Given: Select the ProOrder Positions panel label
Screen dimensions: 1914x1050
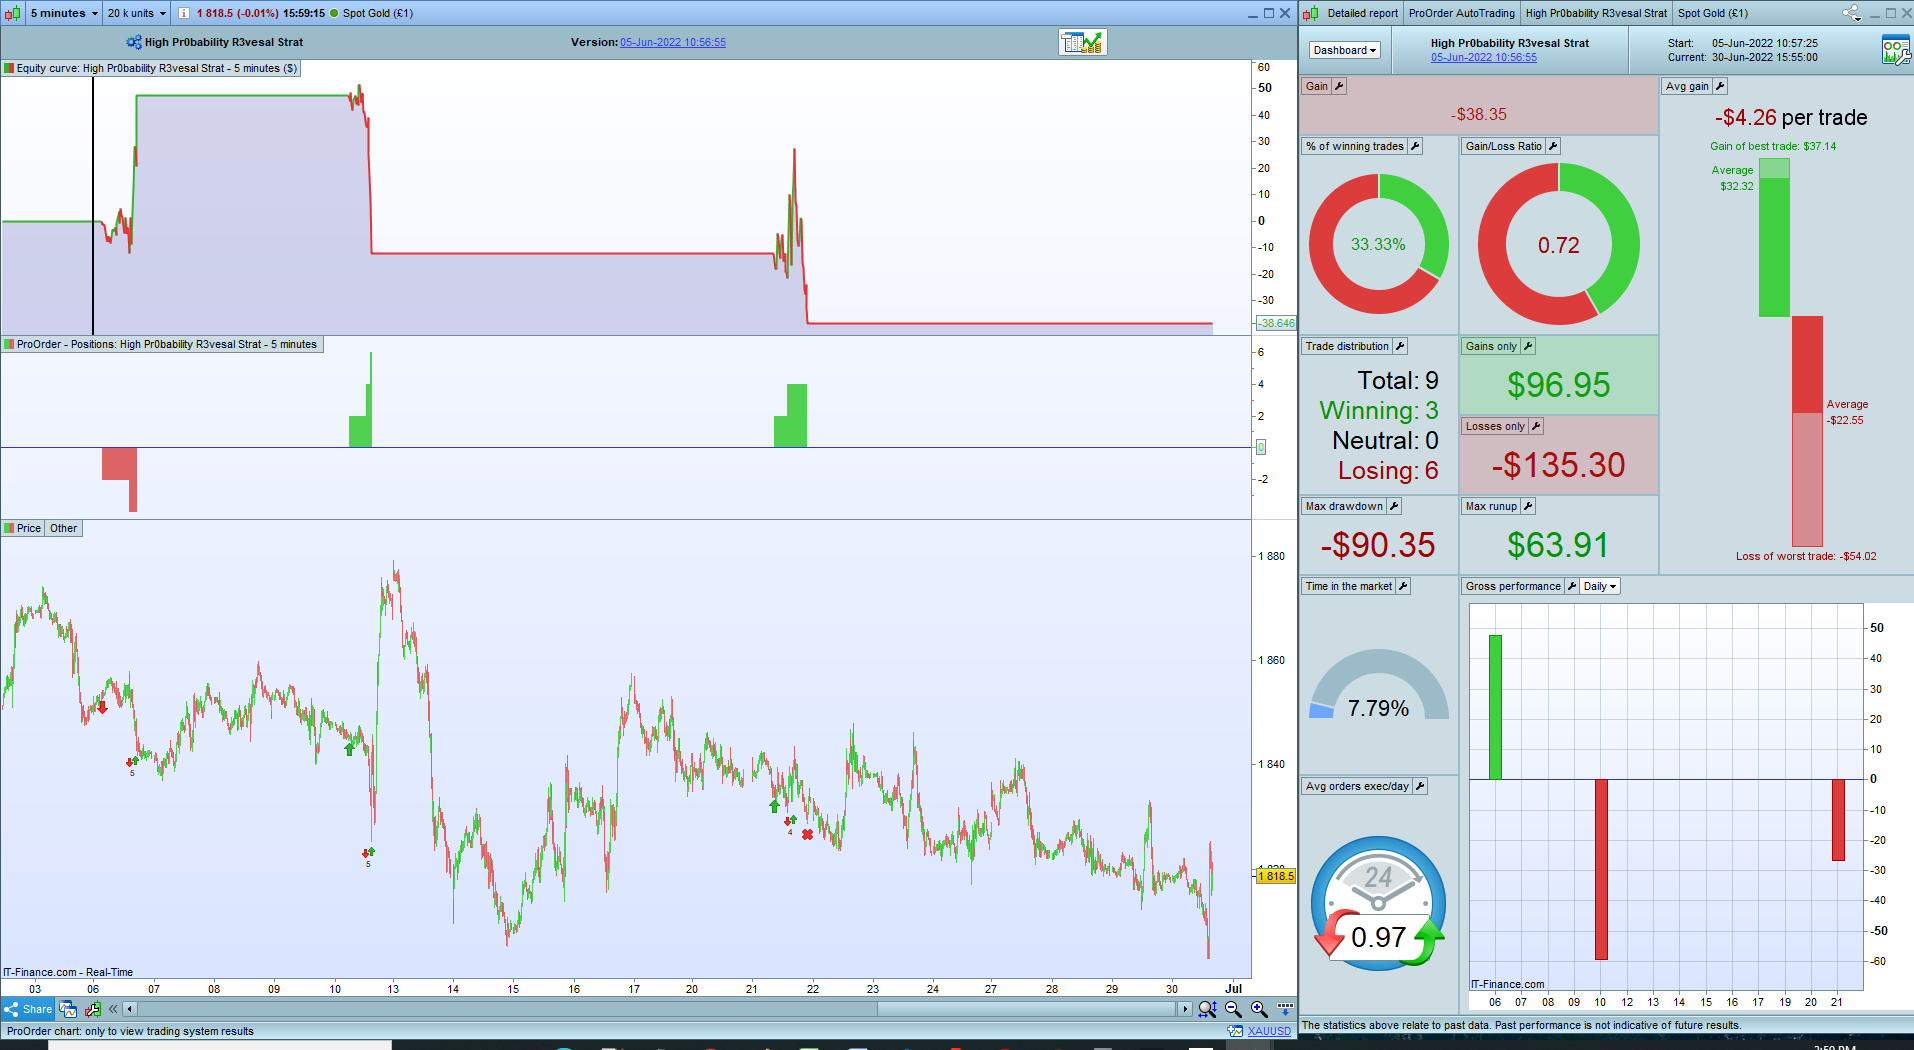Looking at the screenshot, I should (161, 344).
